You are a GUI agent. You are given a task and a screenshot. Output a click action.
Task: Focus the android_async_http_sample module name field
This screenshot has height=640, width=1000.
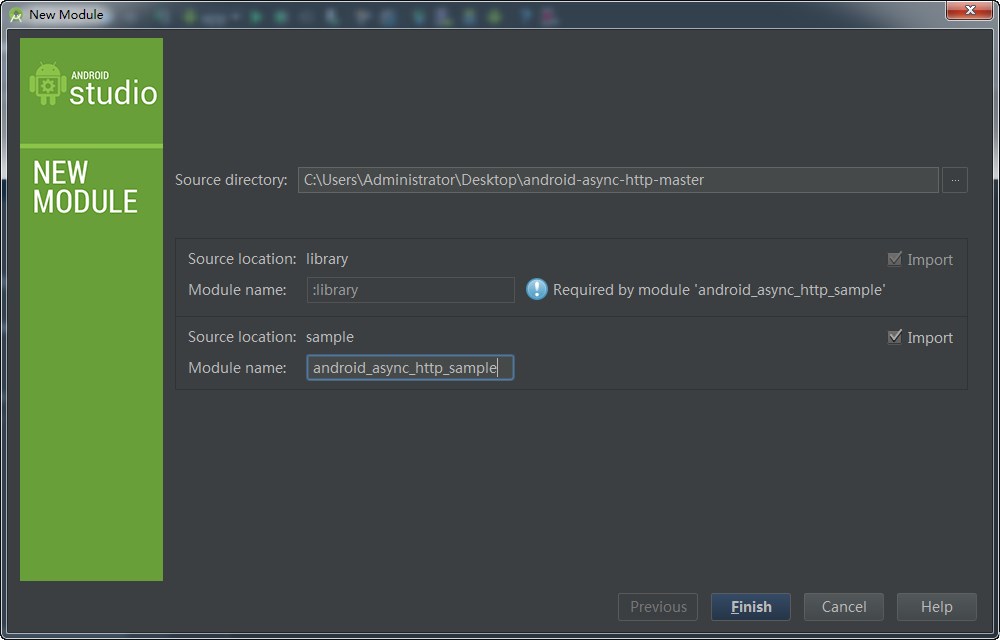(x=410, y=368)
